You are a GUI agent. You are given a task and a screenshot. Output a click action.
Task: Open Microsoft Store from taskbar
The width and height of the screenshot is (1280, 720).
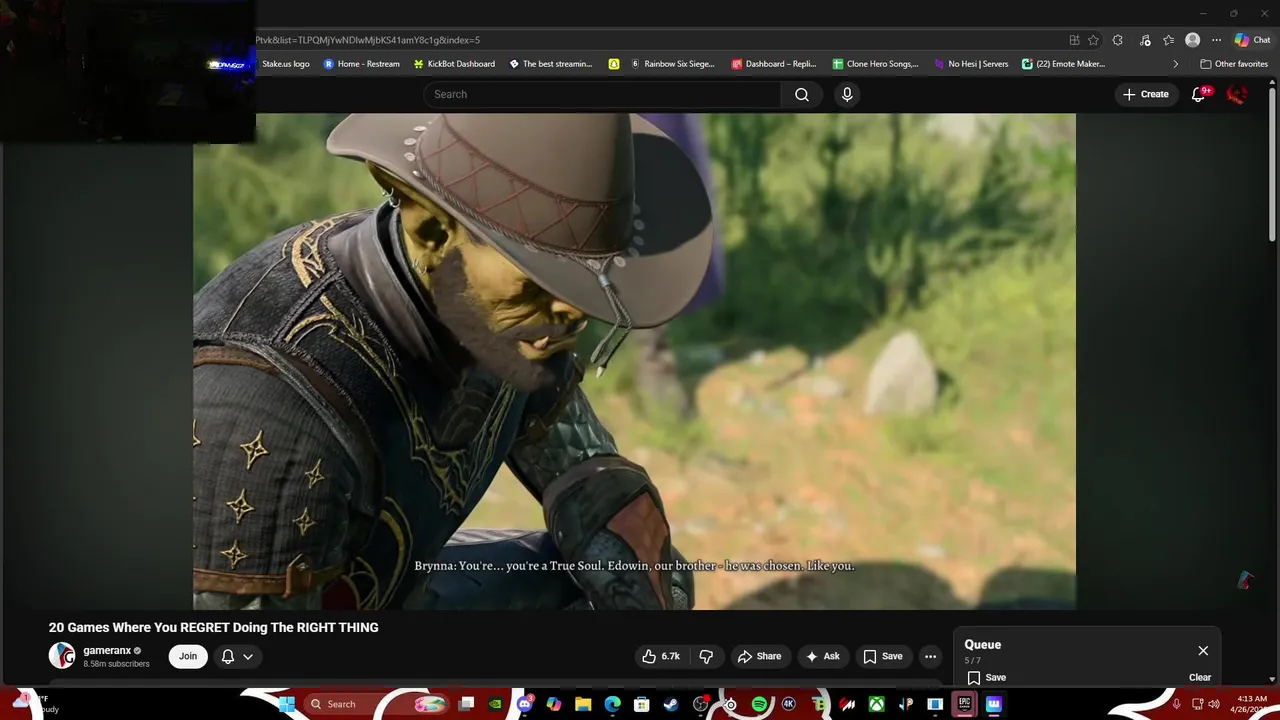[x=642, y=704]
